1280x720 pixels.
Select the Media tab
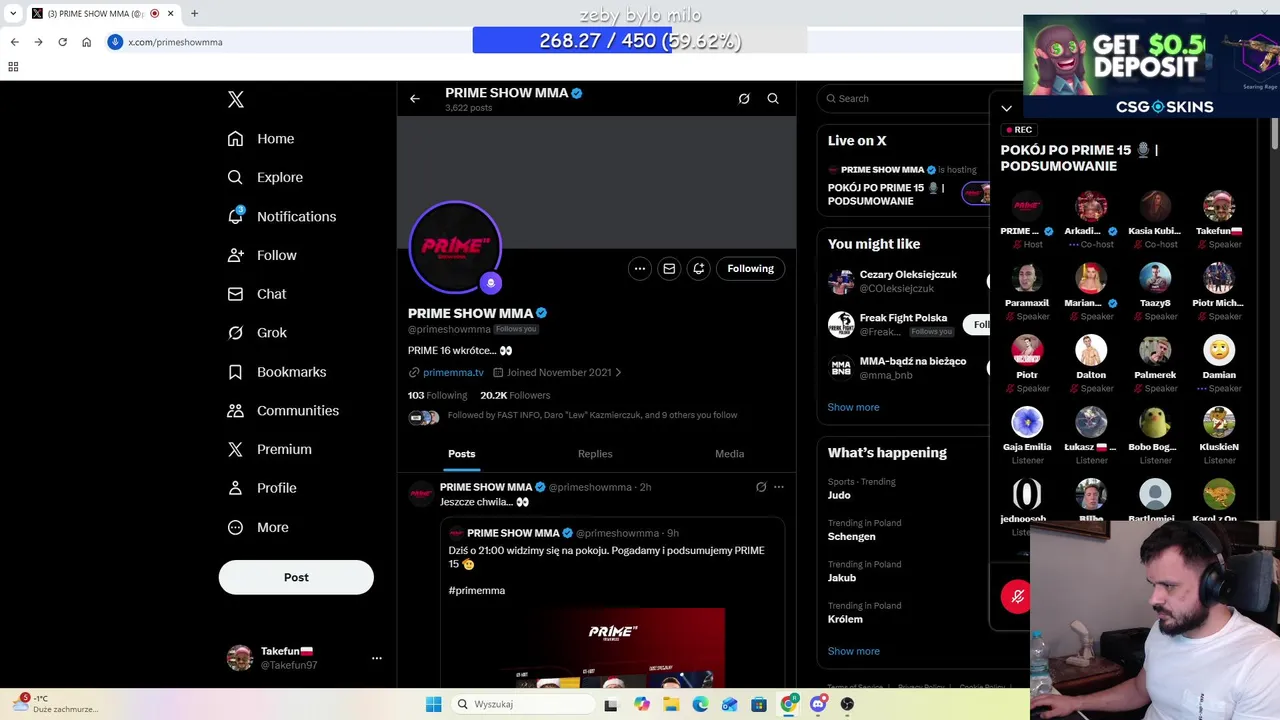click(729, 454)
